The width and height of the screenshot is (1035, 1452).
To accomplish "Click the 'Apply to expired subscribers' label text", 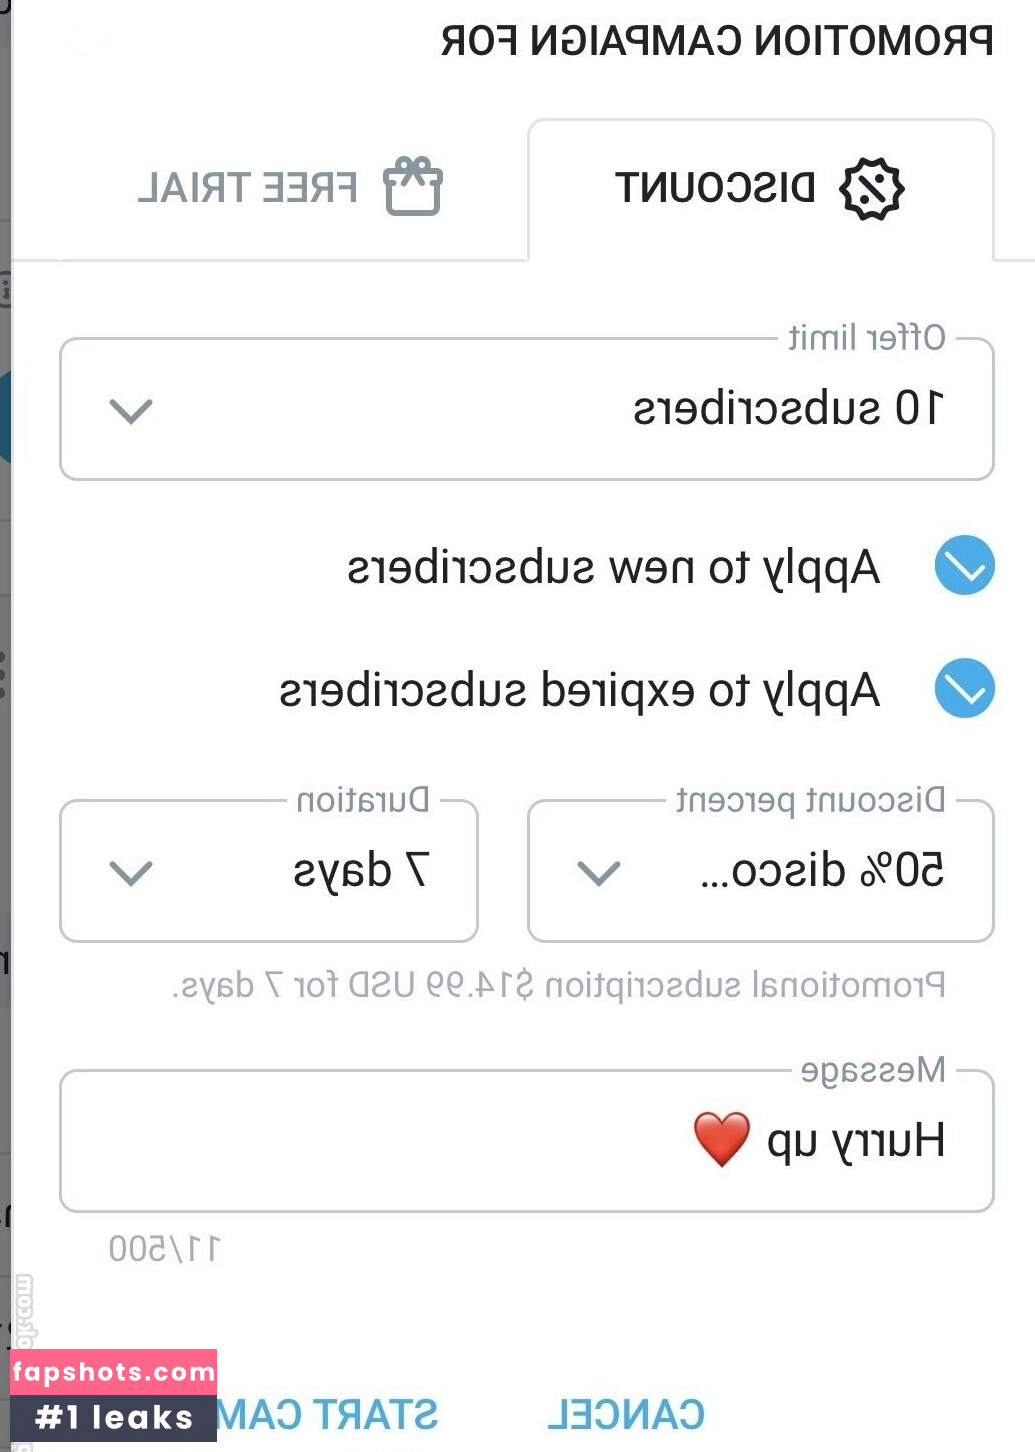I will pos(579,691).
